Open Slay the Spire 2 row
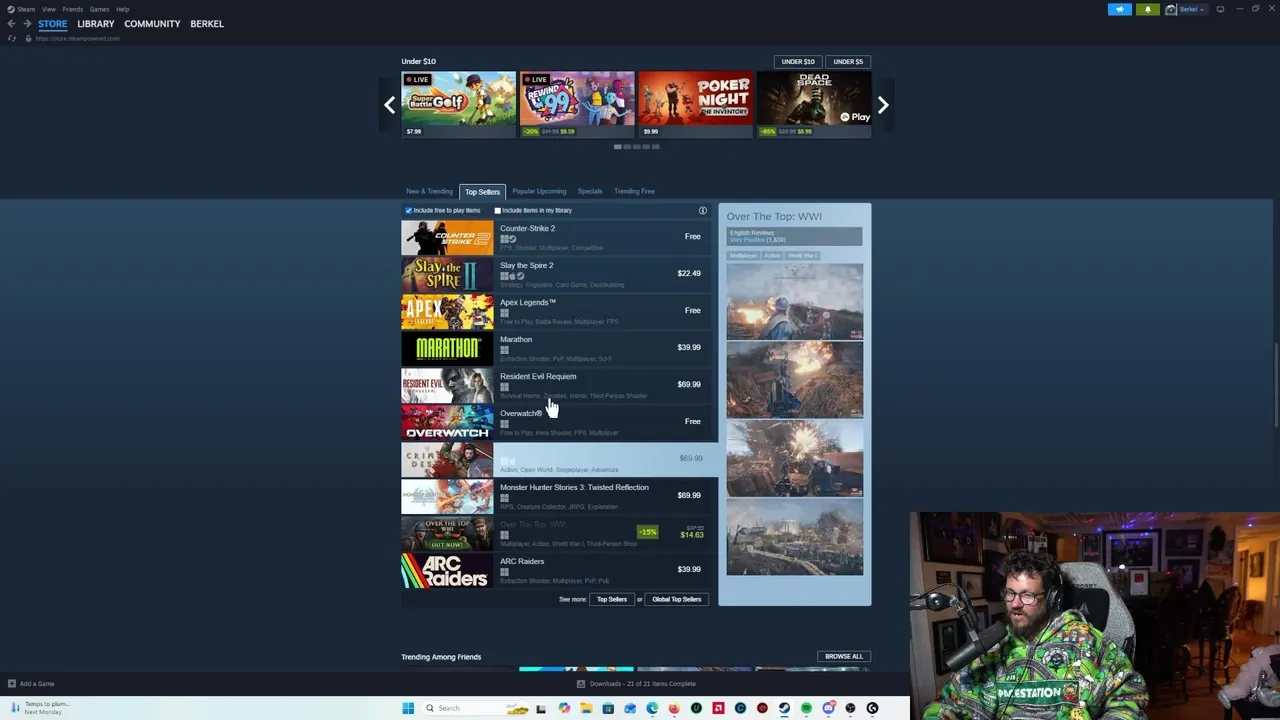The height and width of the screenshot is (720, 1280). point(559,274)
